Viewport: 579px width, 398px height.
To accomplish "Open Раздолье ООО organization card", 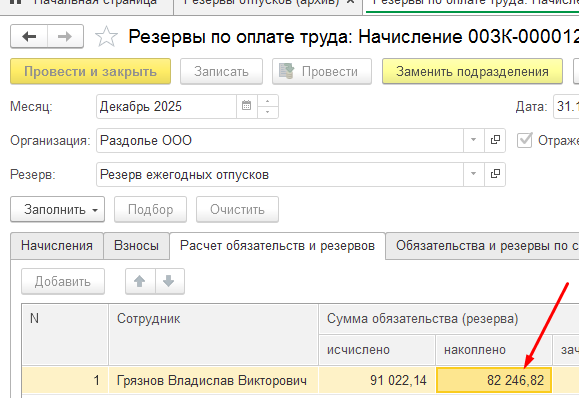I will 495,140.
